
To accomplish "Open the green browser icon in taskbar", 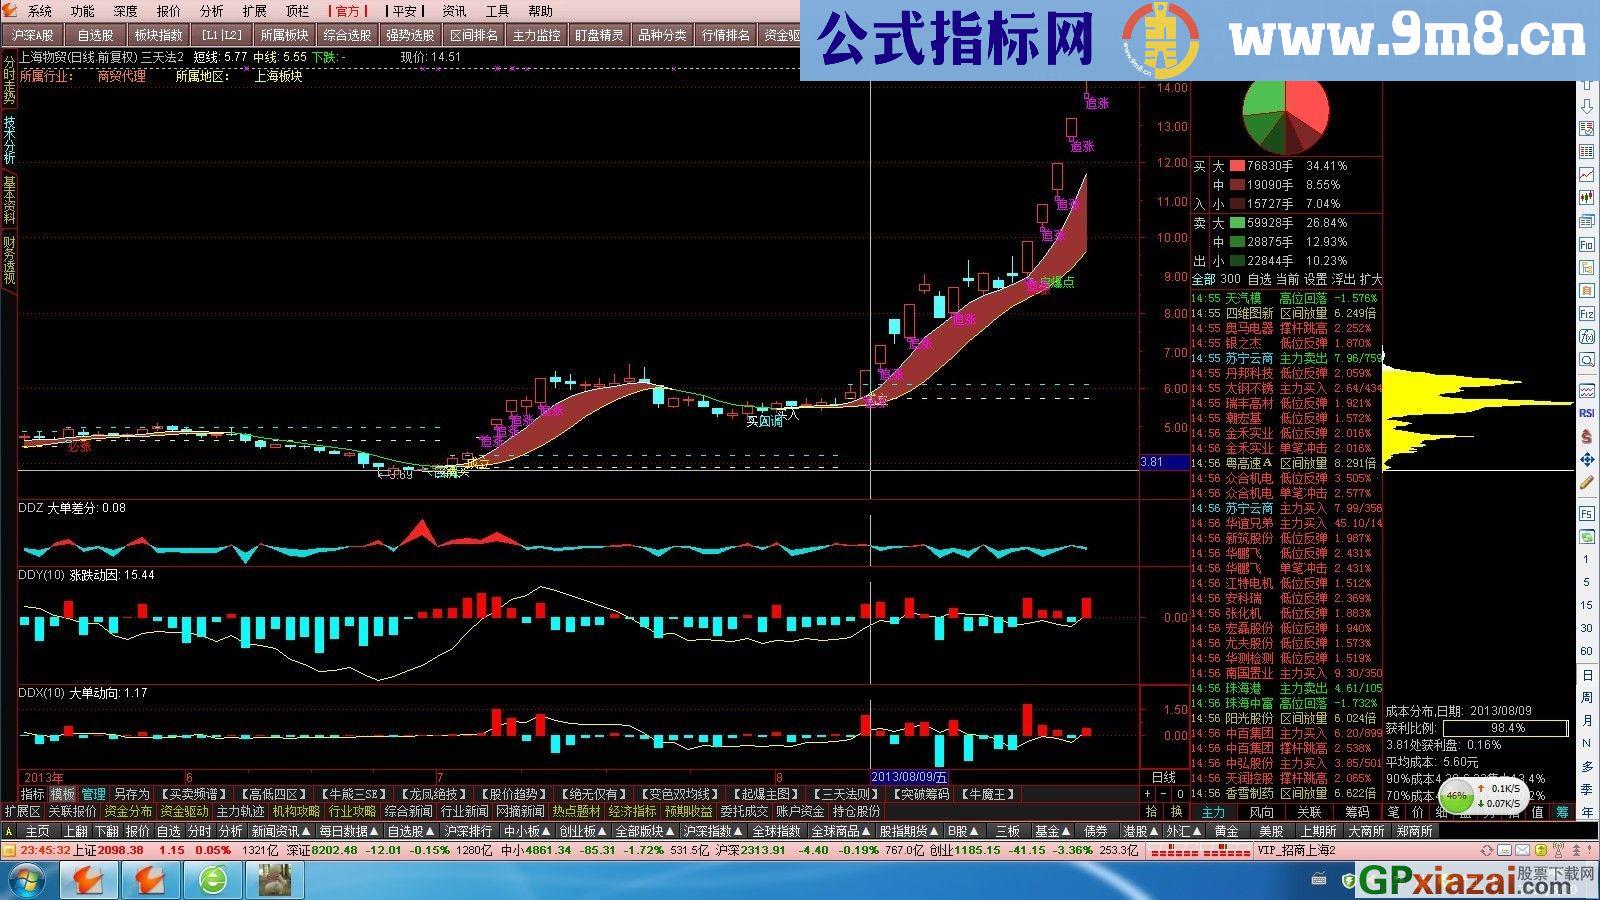I will tap(213, 880).
